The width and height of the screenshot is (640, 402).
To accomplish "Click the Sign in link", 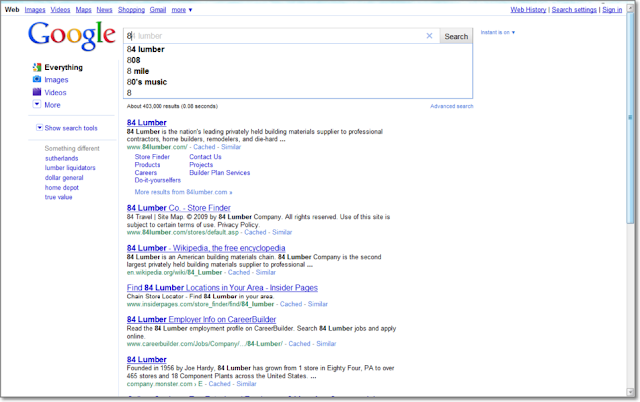I will coord(612,9).
